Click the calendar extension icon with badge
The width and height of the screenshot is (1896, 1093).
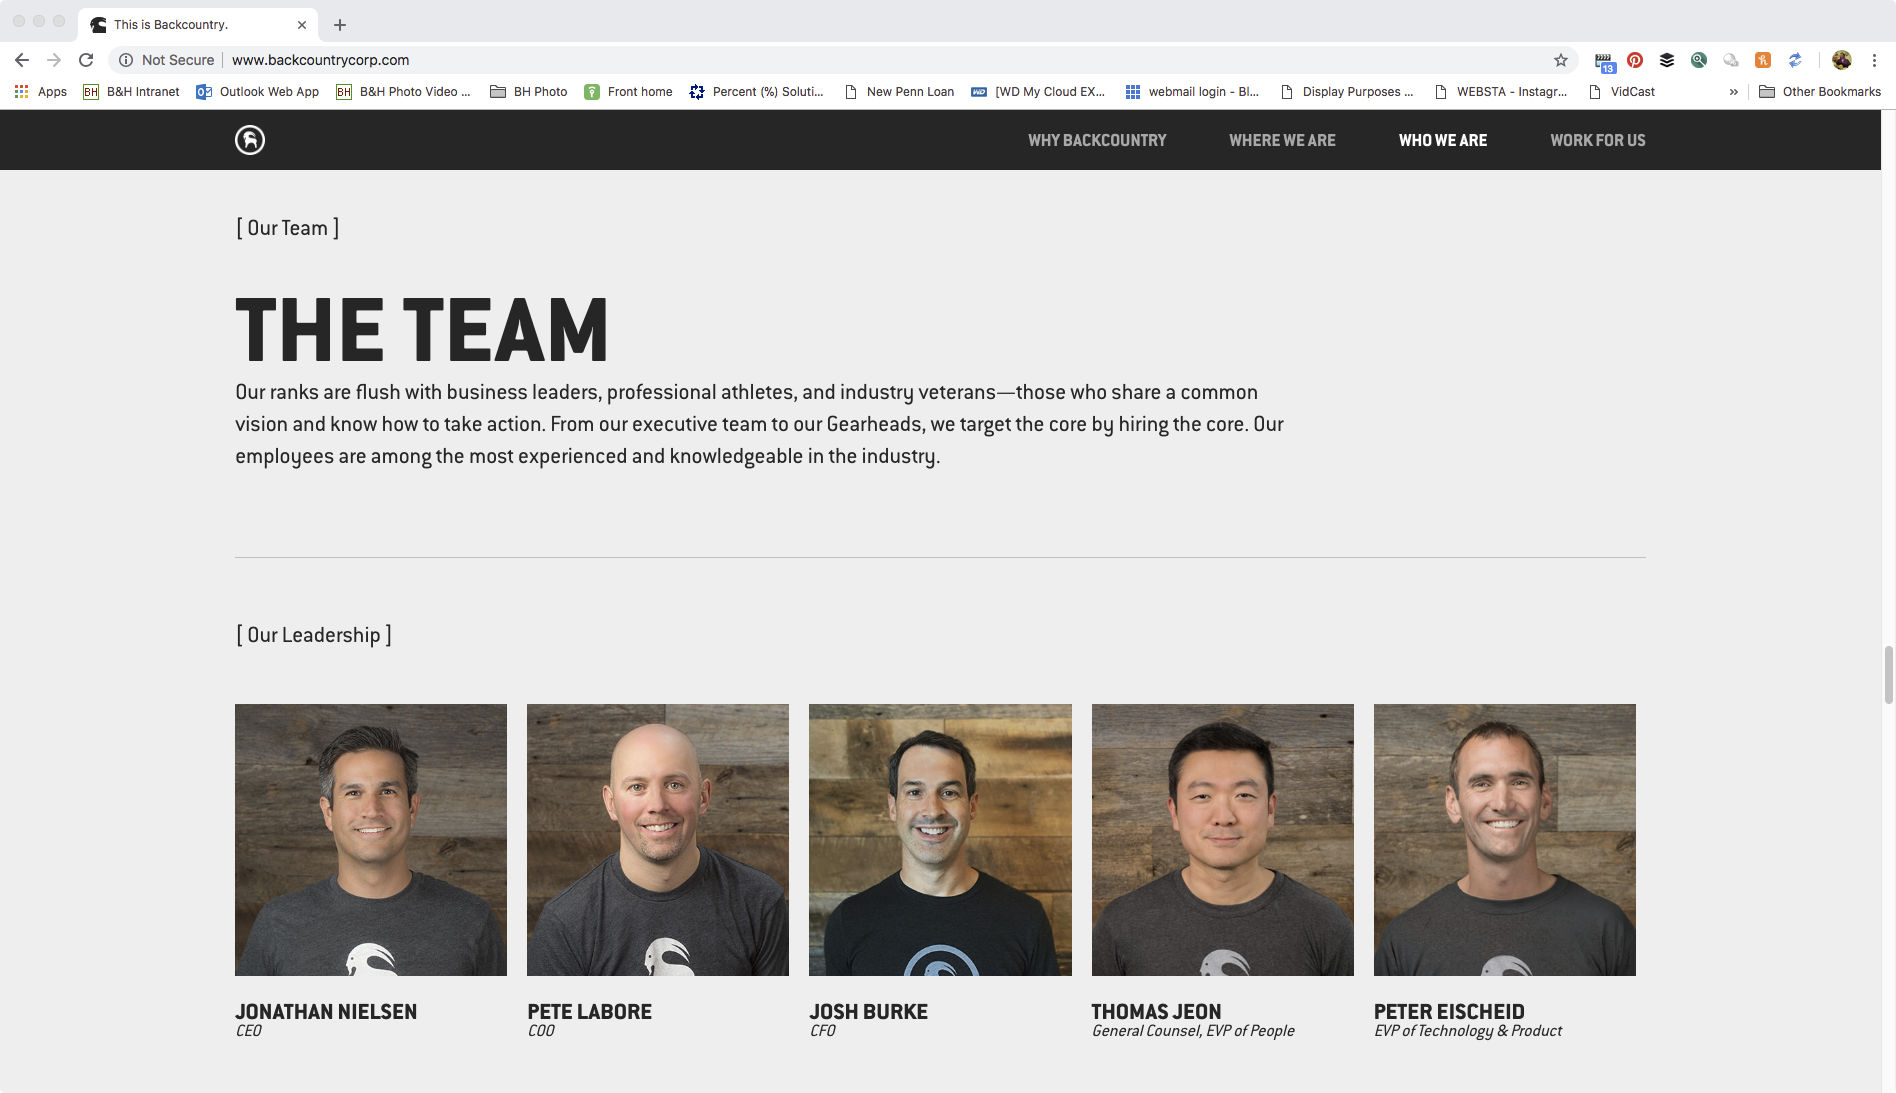[x=1604, y=61]
